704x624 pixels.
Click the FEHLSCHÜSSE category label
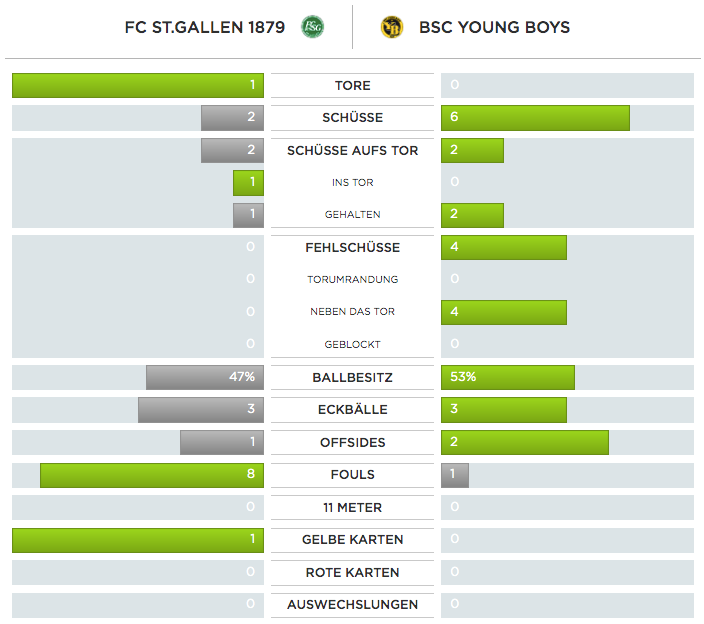point(352,248)
